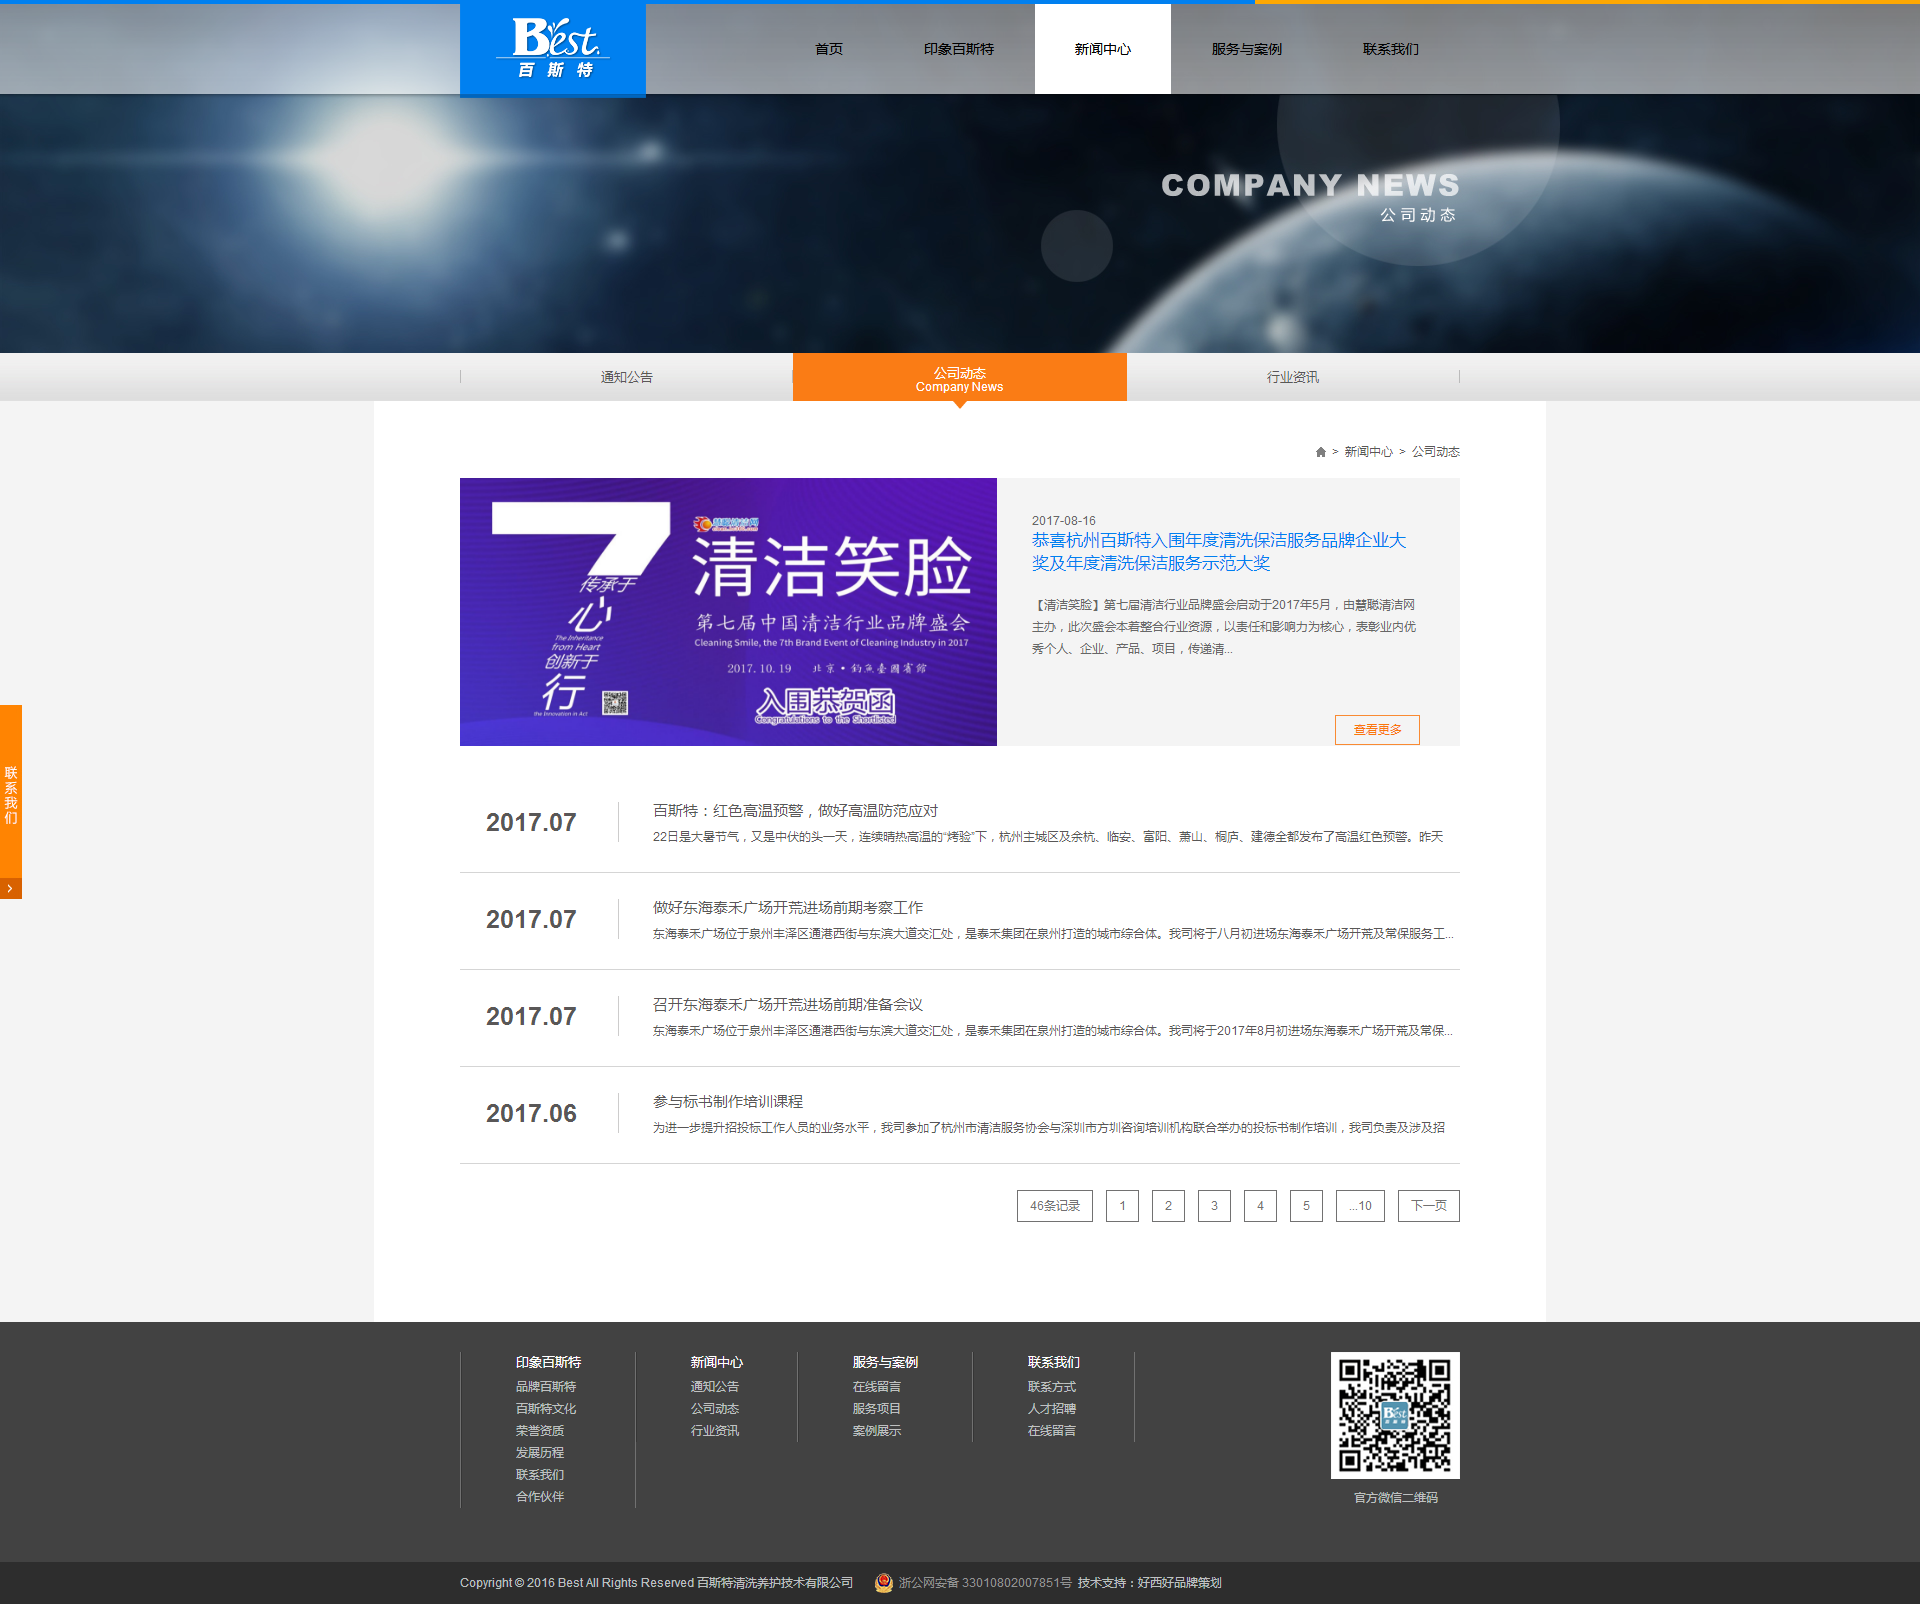Click 人才招聘 in the footer

pyautogui.click(x=1051, y=1408)
